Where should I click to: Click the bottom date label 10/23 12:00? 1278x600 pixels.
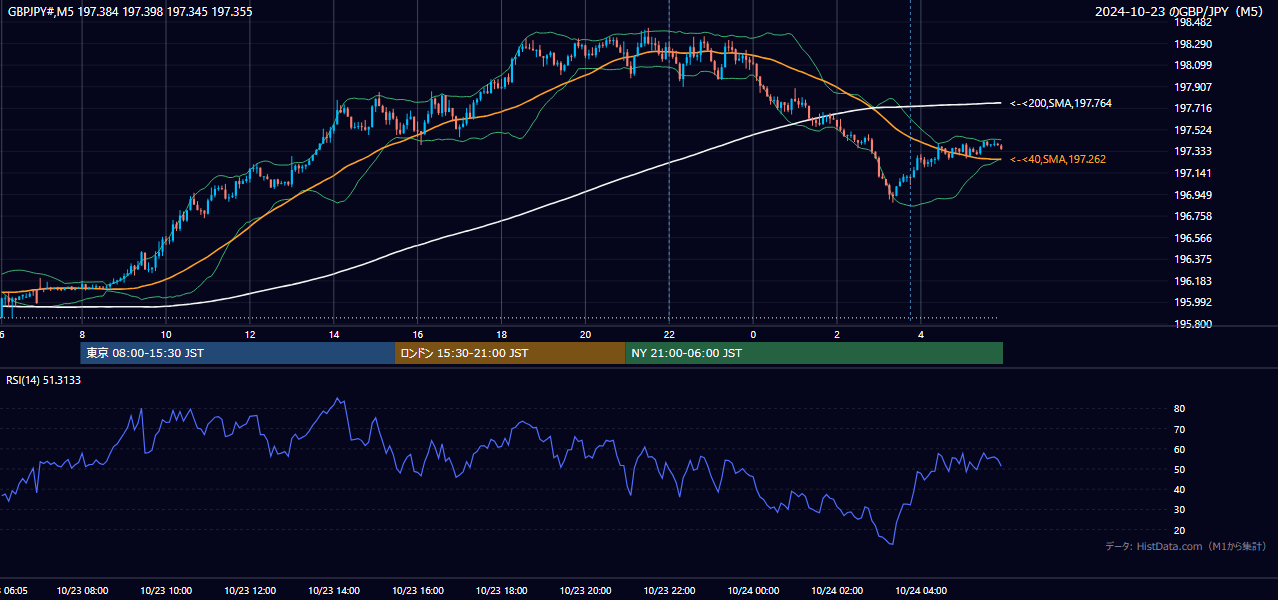coord(250,591)
